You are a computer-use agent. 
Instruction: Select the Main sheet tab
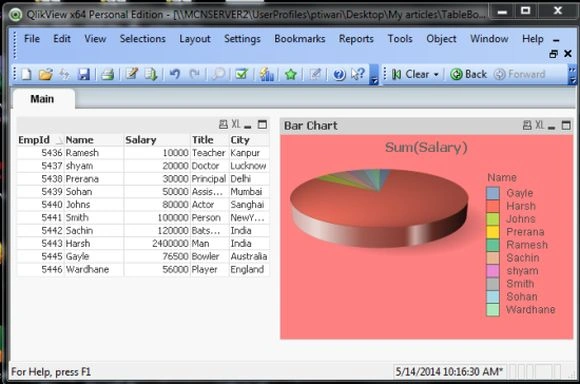click(42, 99)
